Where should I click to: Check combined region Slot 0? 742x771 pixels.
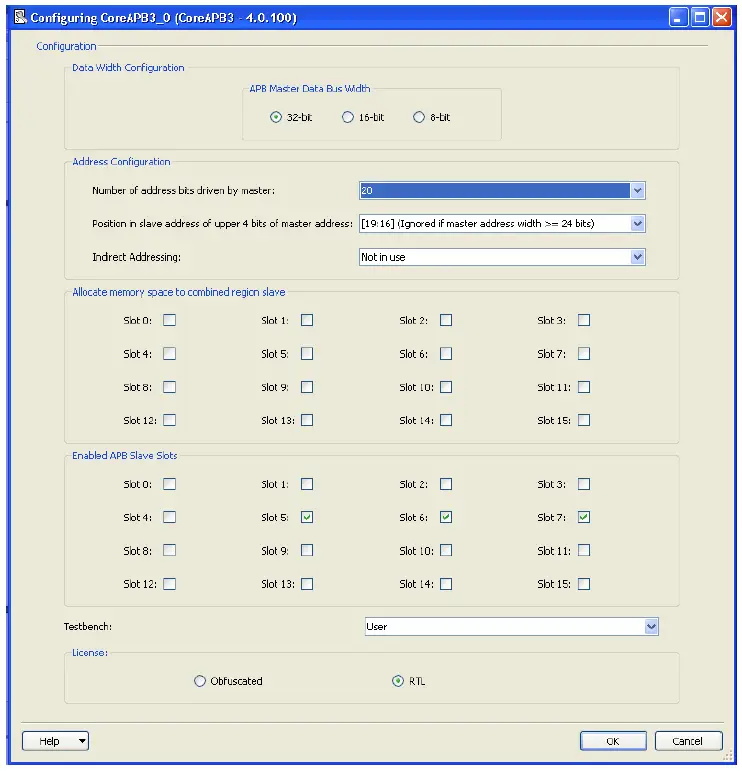click(169, 320)
